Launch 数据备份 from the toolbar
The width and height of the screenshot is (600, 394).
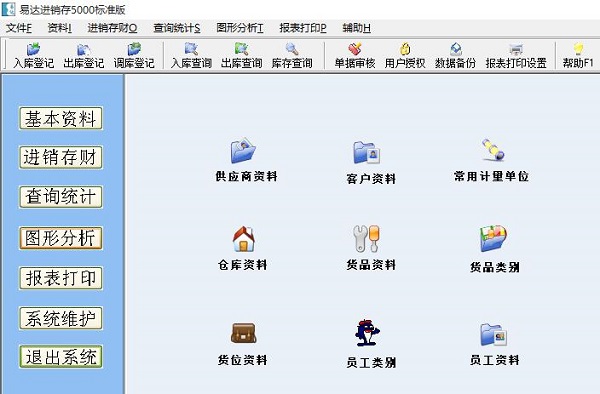coord(455,56)
